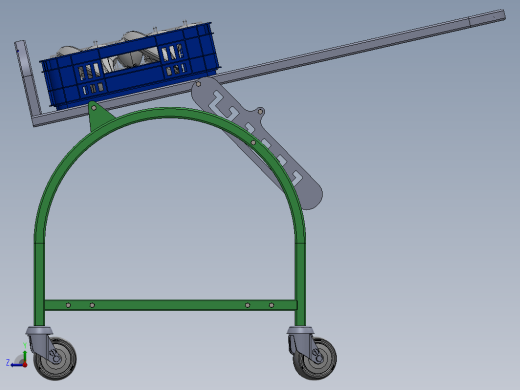Pick the green triangular pivot bracket
The height and width of the screenshot is (390, 520).
click(100, 116)
